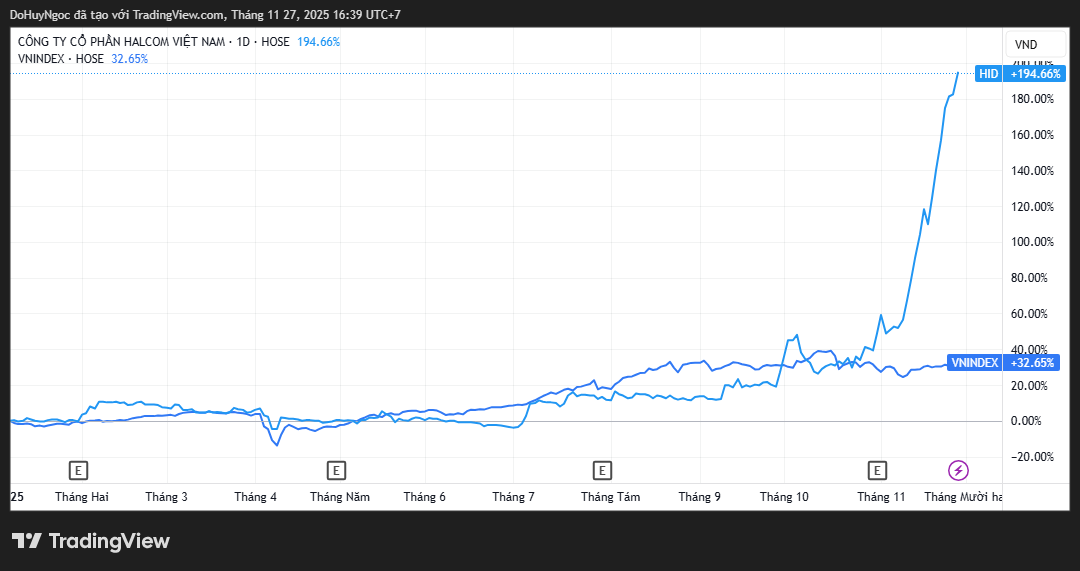Click the 160.00% axis label
Viewport: 1080px width, 571px height.
point(1032,135)
